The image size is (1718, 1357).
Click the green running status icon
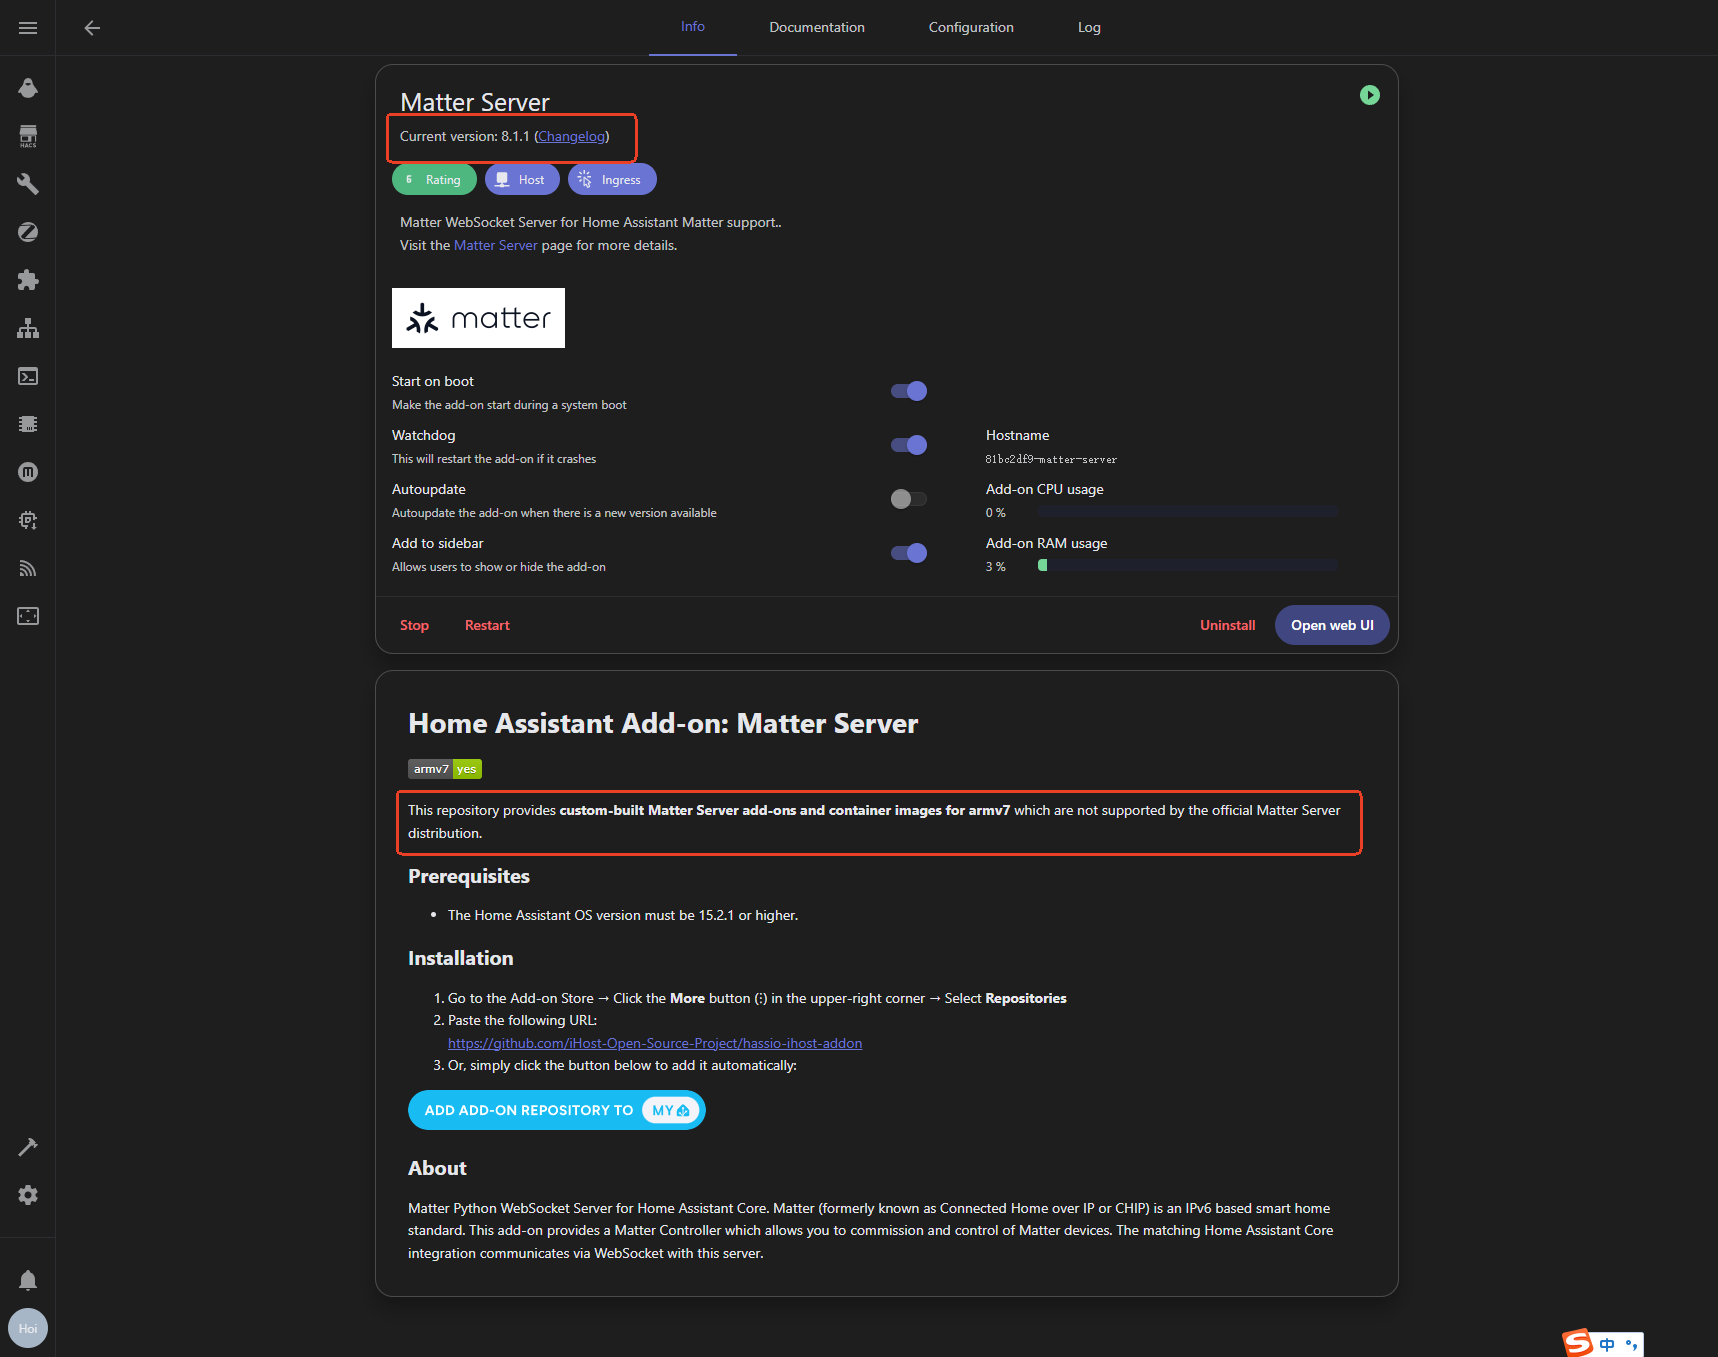pyautogui.click(x=1370, y=95)
